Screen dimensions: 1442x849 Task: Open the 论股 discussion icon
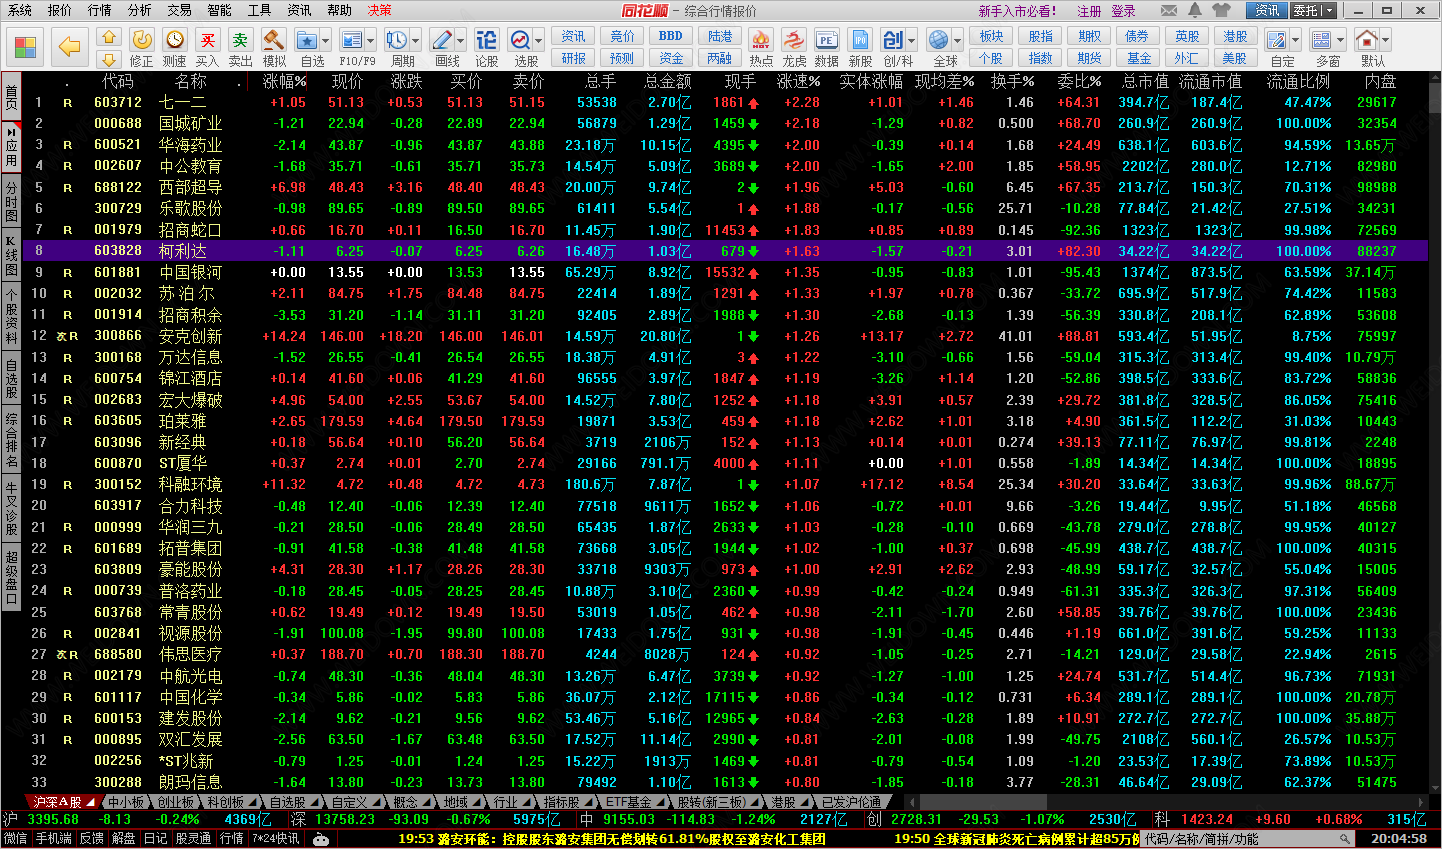click(x=486, y=40)
